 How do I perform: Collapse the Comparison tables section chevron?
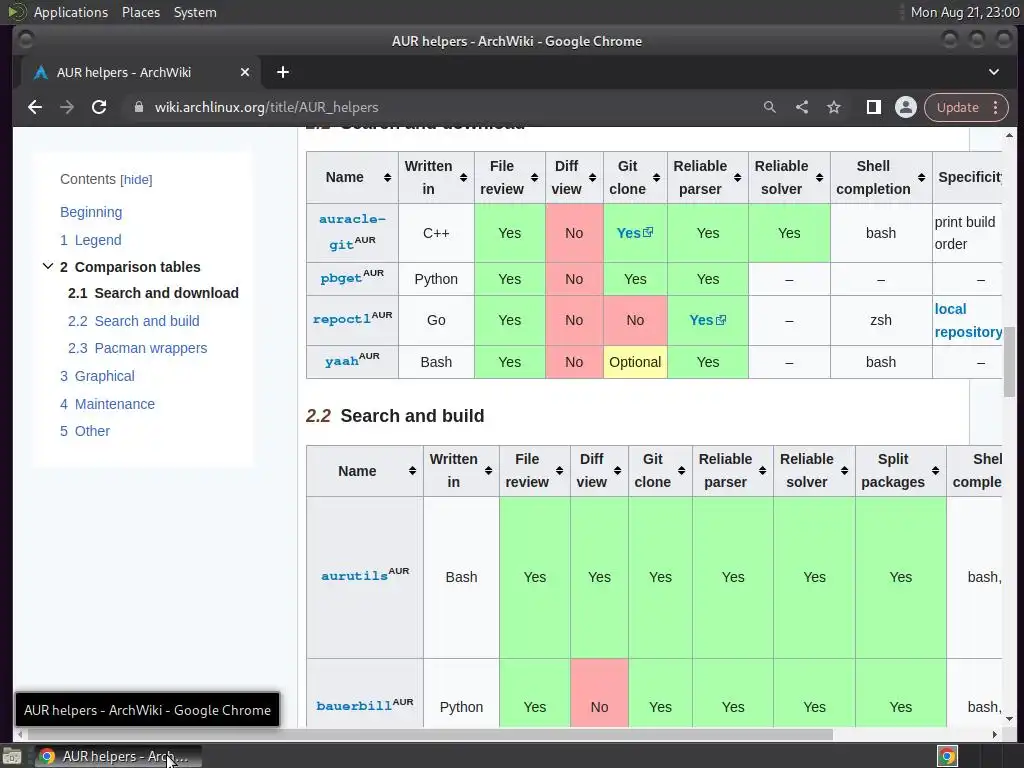pos(48,266)
